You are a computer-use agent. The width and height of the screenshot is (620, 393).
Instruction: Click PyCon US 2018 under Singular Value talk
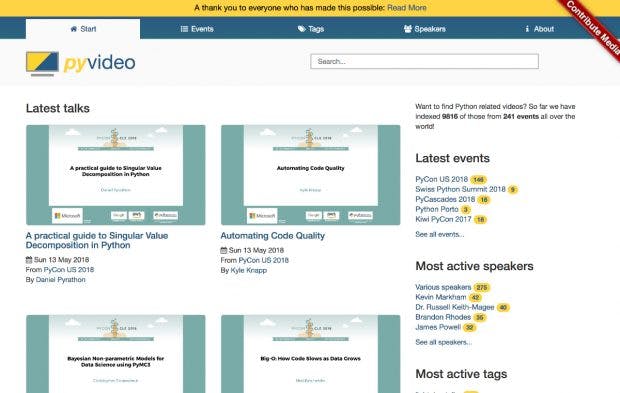(69, 270)
